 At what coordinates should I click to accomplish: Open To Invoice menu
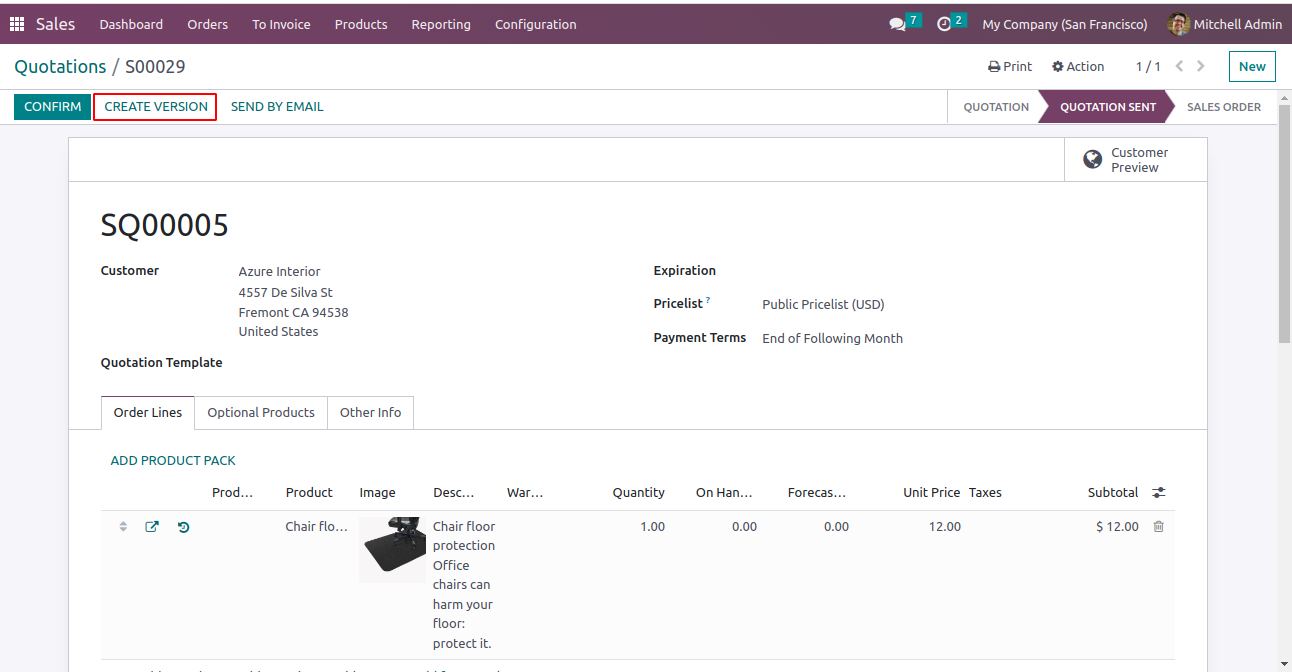coord(281,24)
